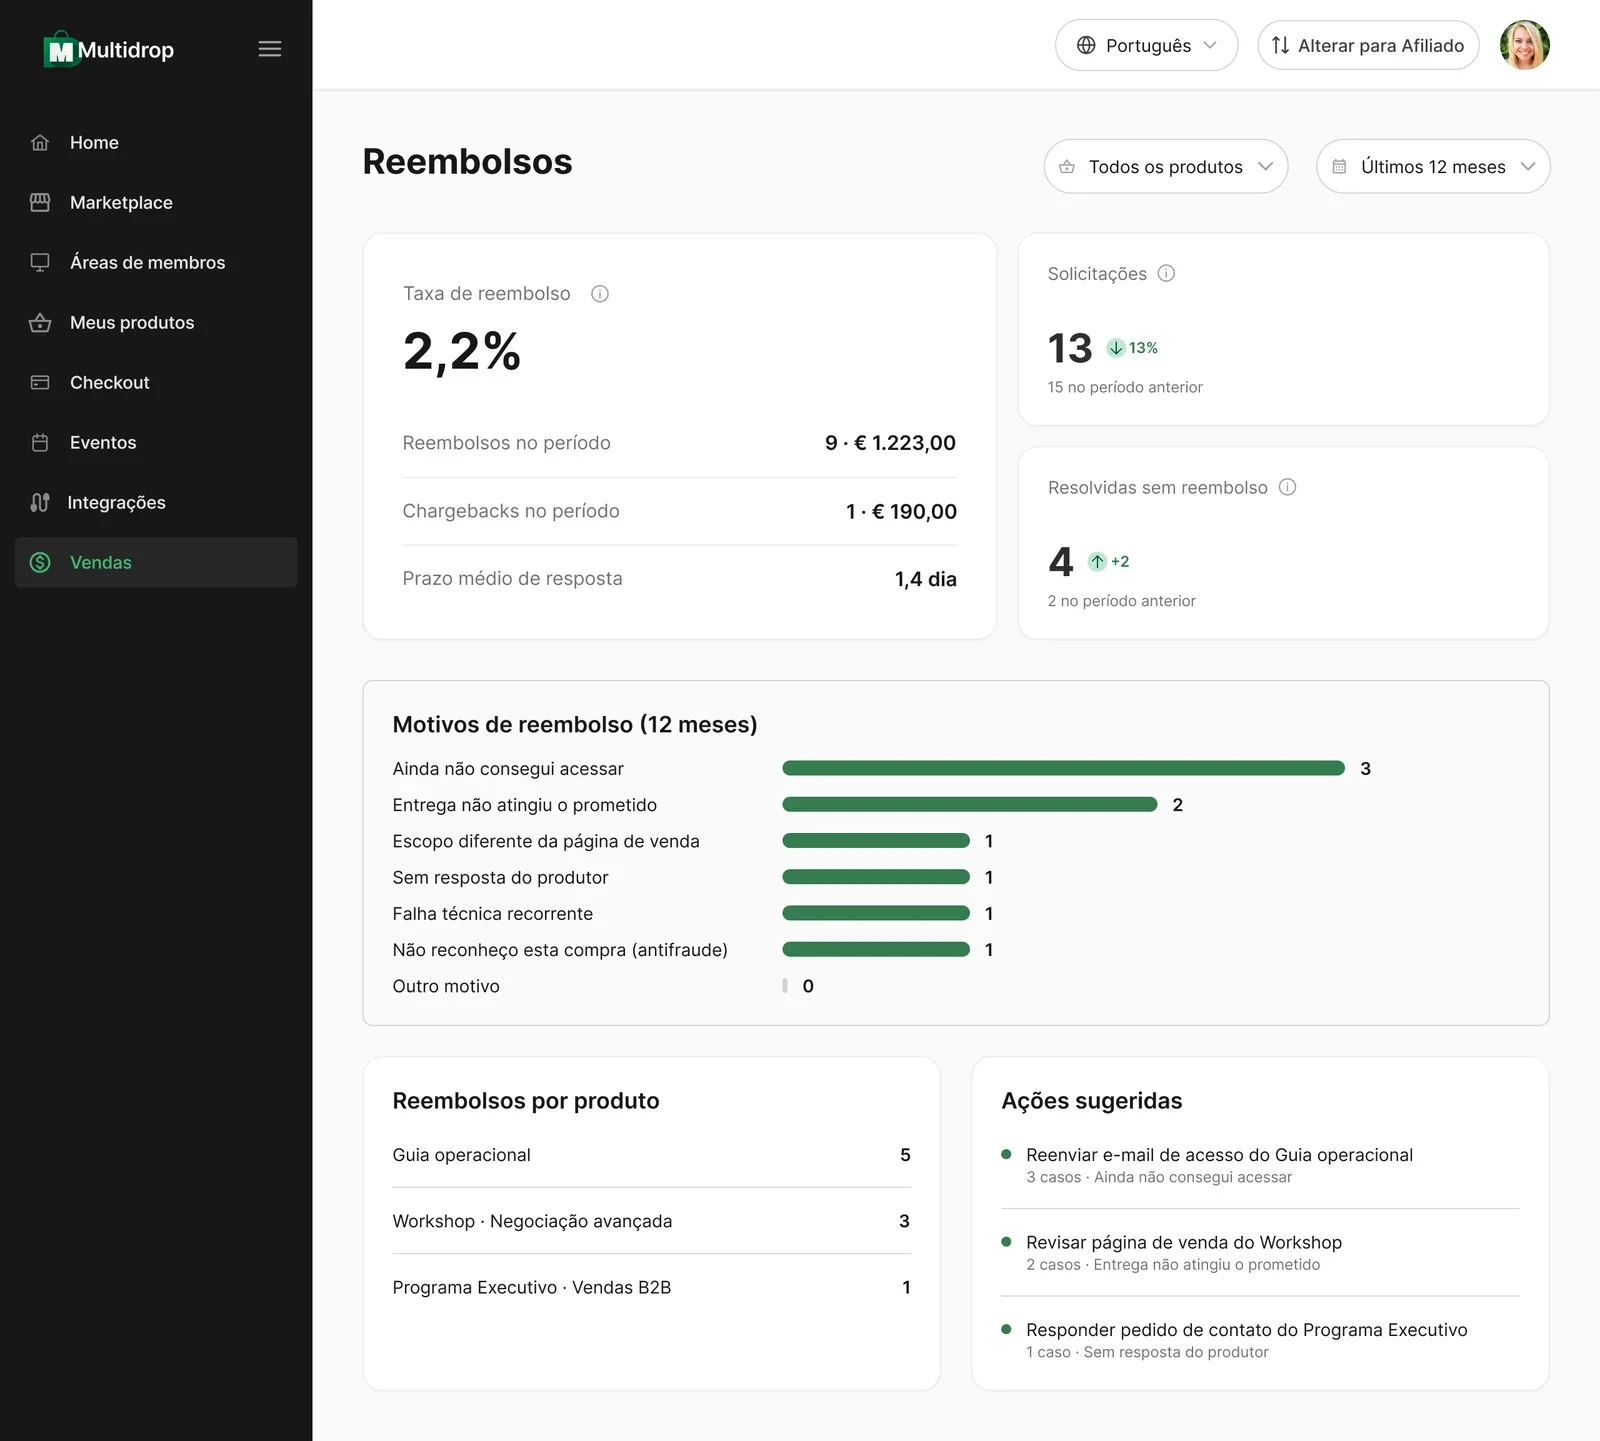The image size is (1600, 1441).
Task: Select Eventos in the sidebar menu
Action: click(156, 443)
